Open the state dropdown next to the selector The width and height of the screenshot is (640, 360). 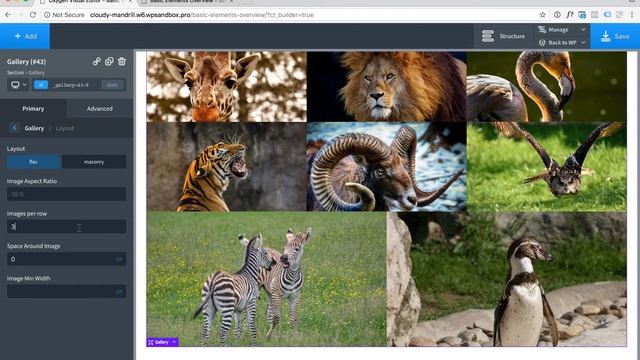[113, 85]
